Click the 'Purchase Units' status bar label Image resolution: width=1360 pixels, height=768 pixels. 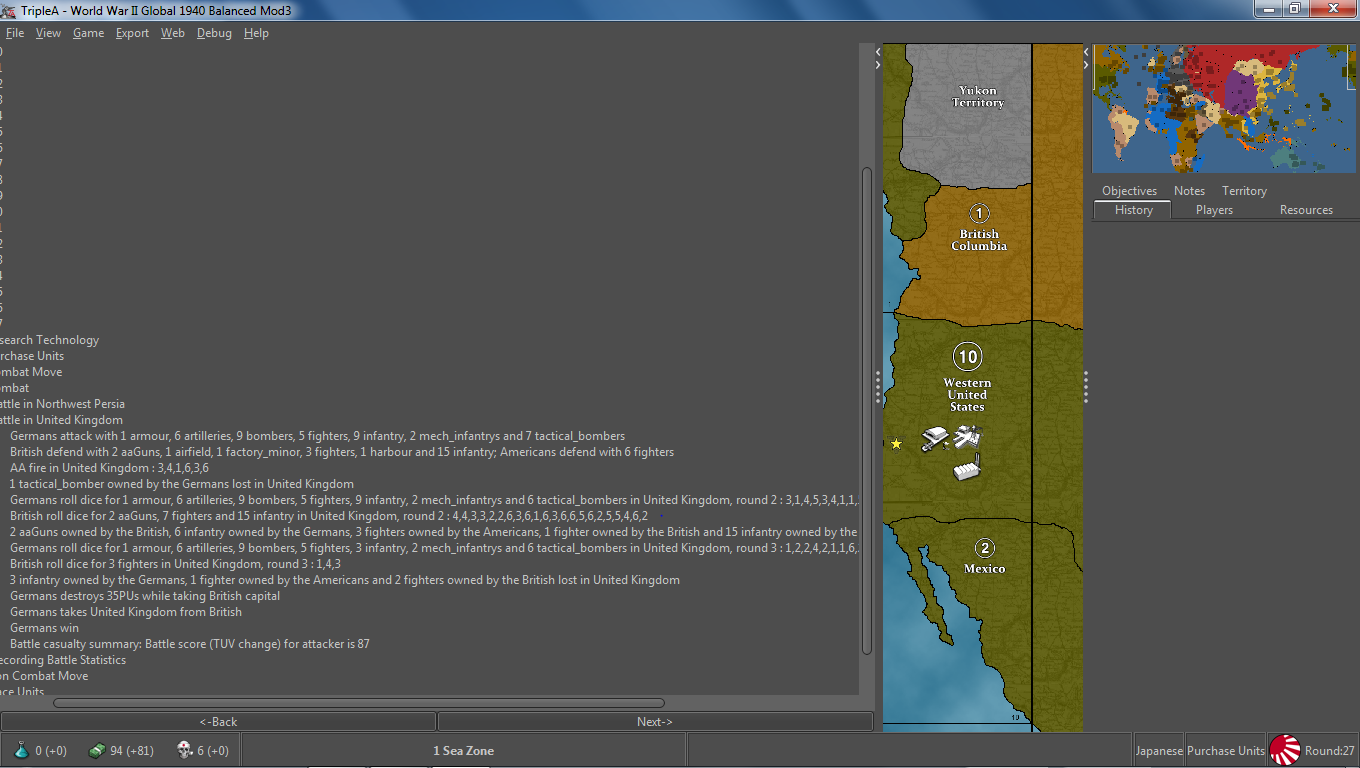click(1226, 751)
